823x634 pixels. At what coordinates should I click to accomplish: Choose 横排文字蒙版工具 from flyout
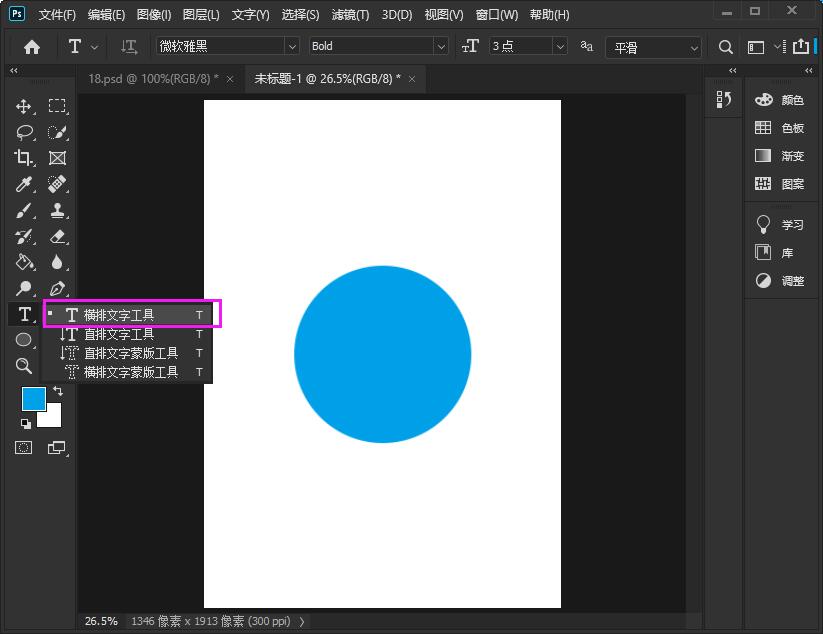point(128,372)
